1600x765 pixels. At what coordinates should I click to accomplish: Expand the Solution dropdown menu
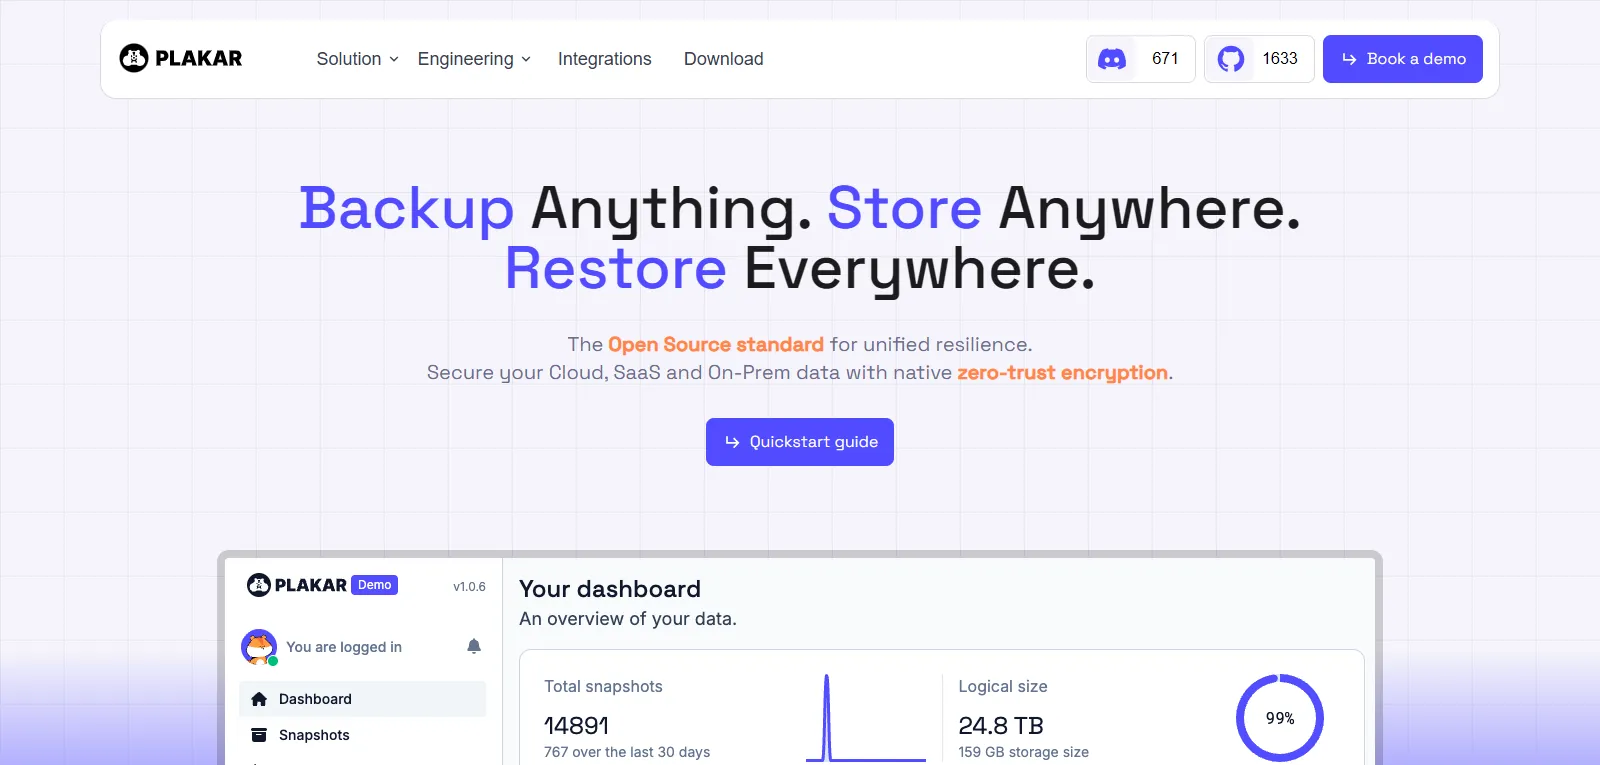click(x=357, y=59)
